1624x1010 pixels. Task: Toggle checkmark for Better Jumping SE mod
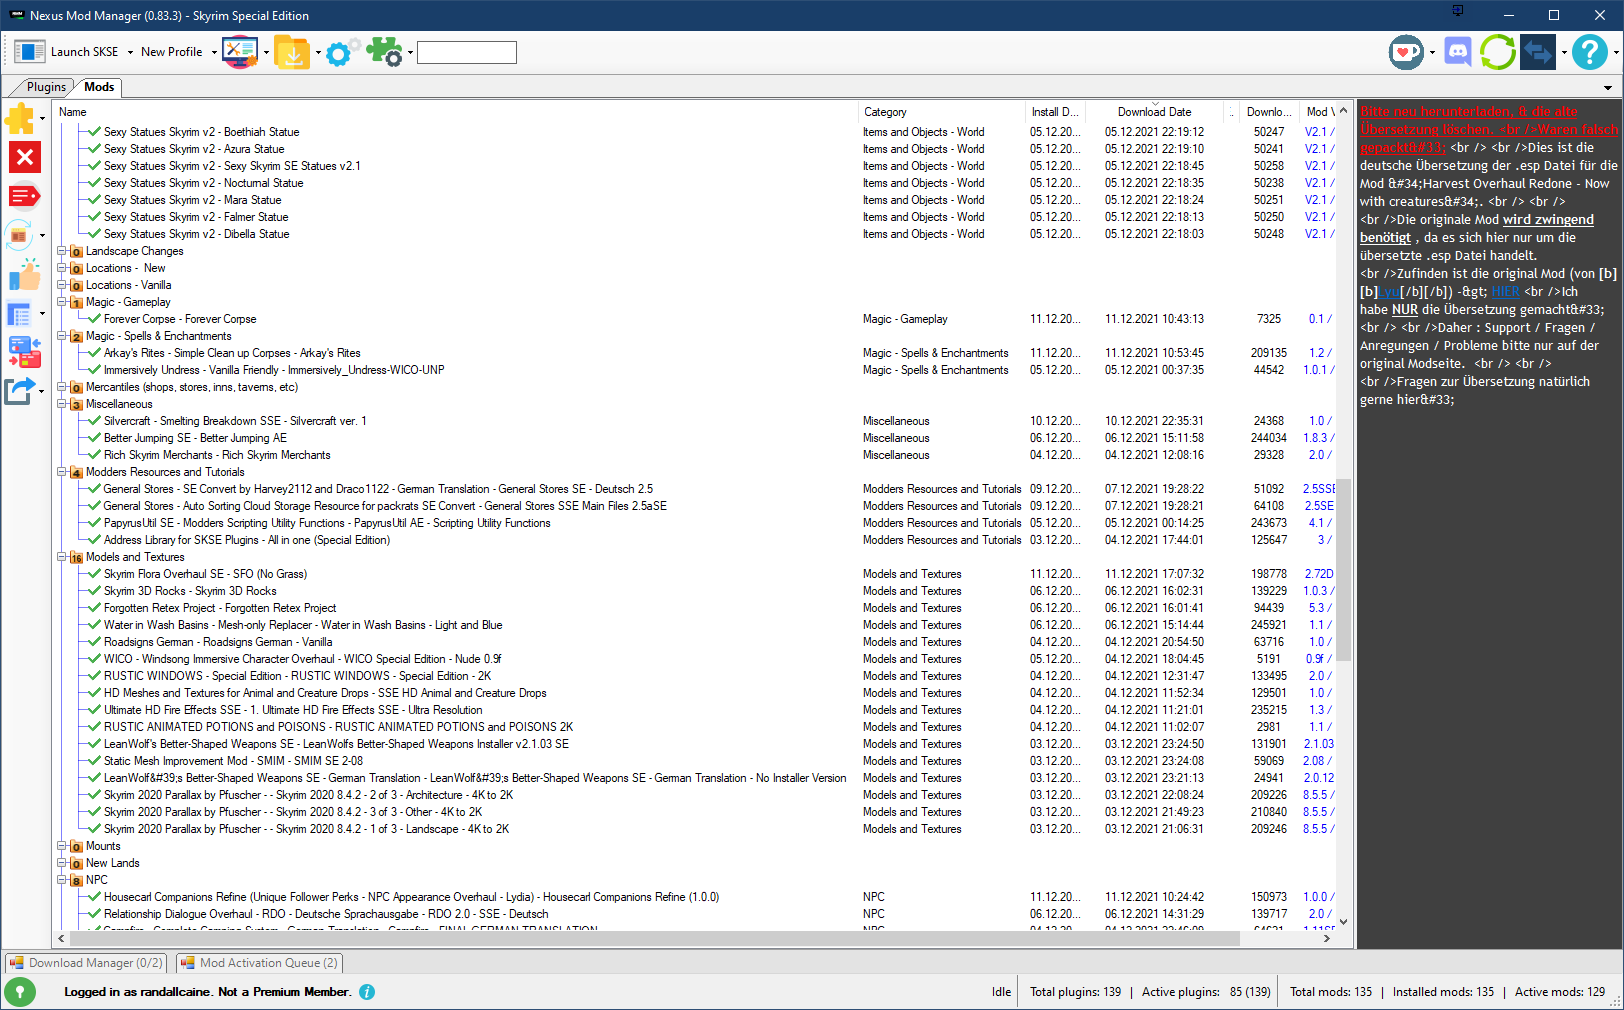95,438
